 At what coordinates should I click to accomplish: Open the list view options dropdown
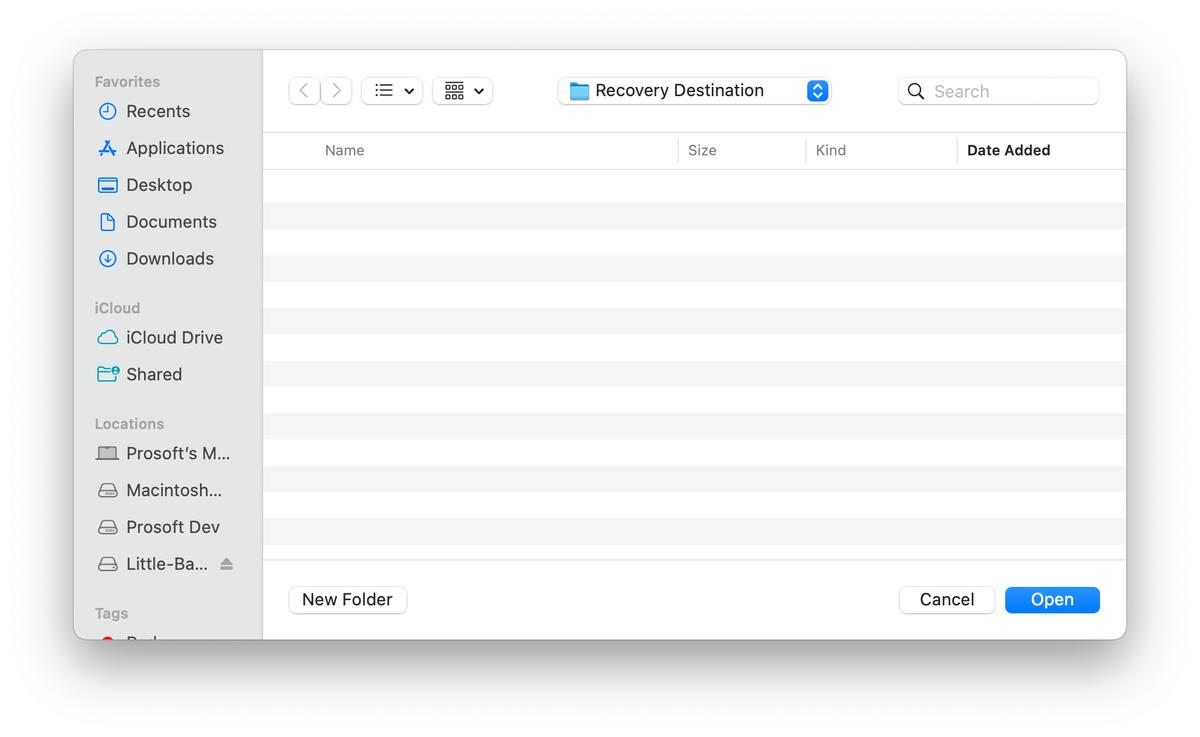pyautogui.click(x=392, y=90)
